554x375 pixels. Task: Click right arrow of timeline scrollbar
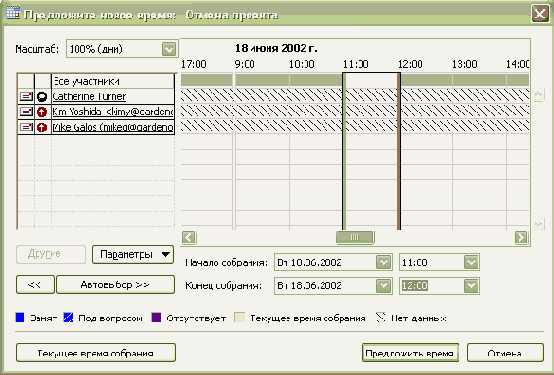click(521, 237)
